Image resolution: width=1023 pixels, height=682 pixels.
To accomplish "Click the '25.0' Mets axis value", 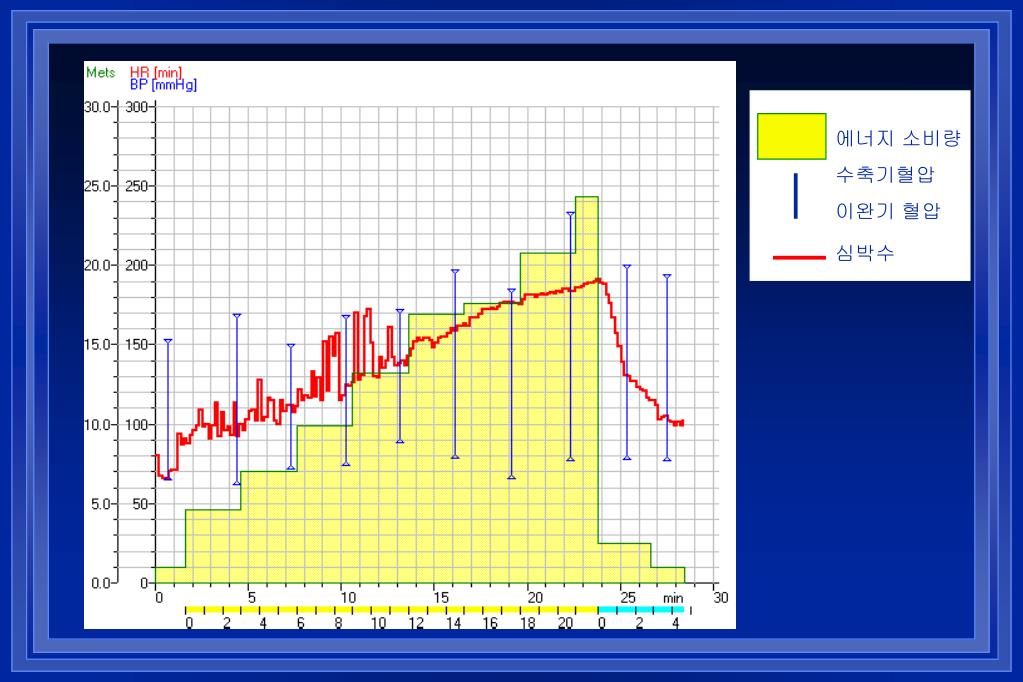I will click(x=98, y=186).
